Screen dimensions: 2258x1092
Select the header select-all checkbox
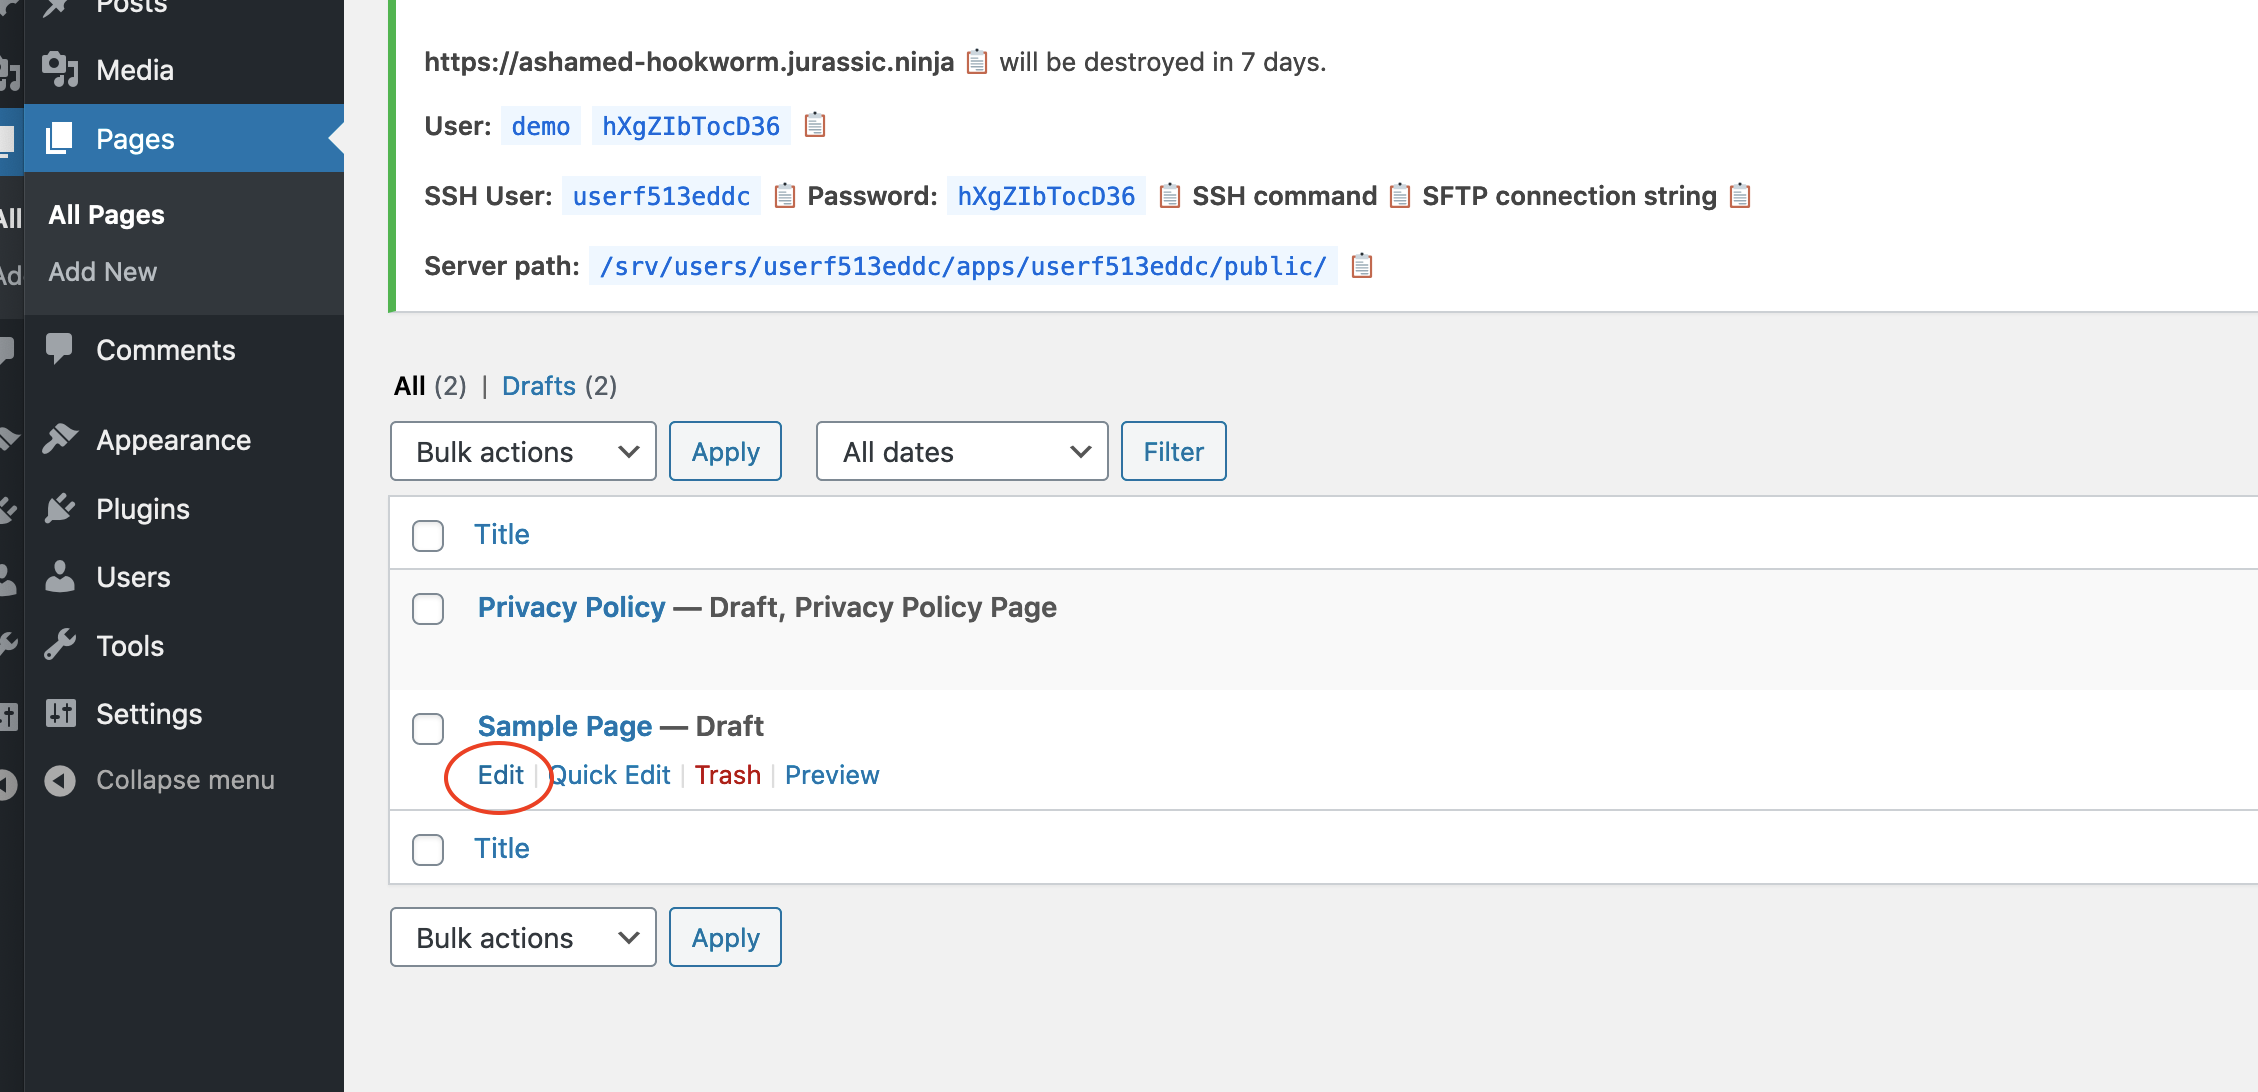pos(428,535)
